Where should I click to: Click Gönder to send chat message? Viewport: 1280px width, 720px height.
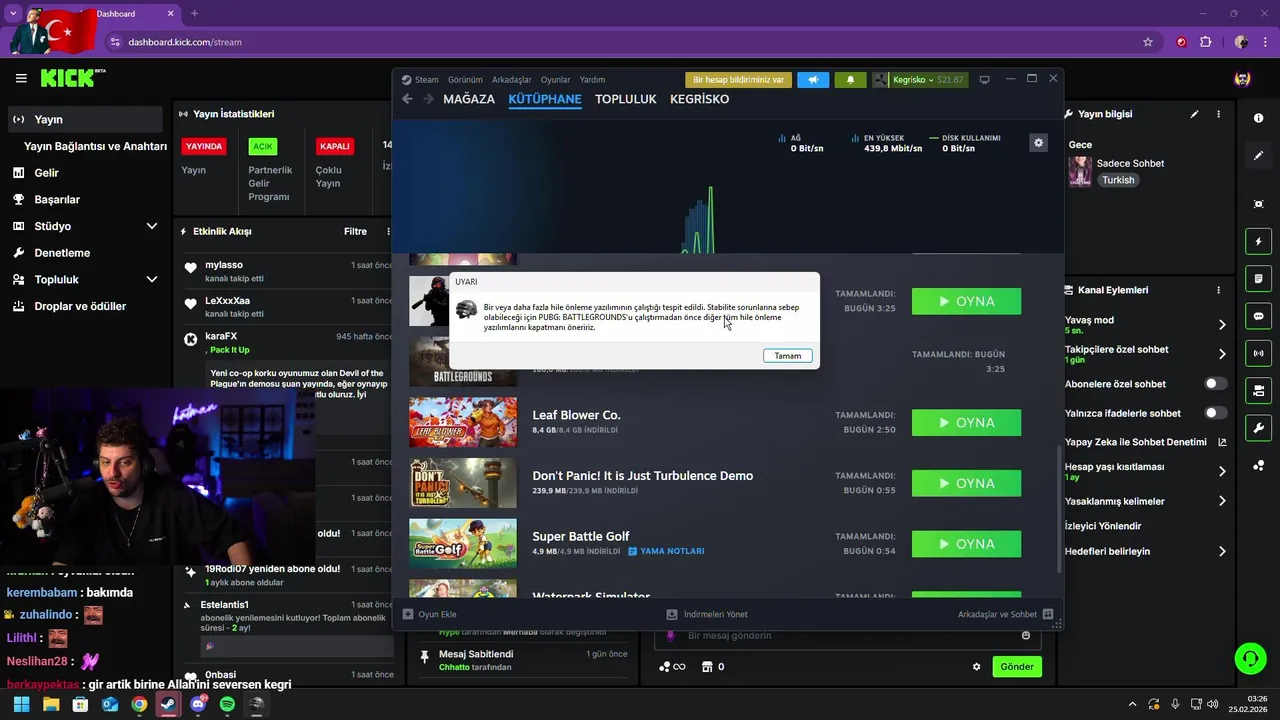coord(1017,667)
